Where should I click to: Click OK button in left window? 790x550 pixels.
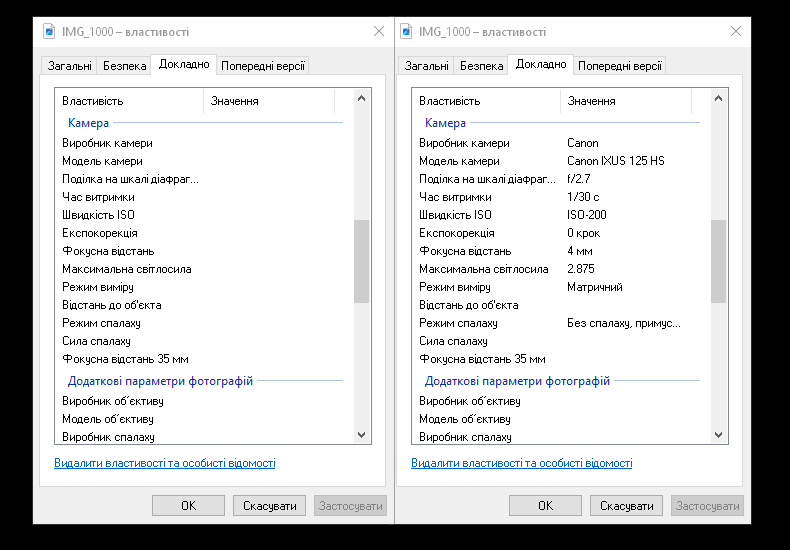[188, 506]
